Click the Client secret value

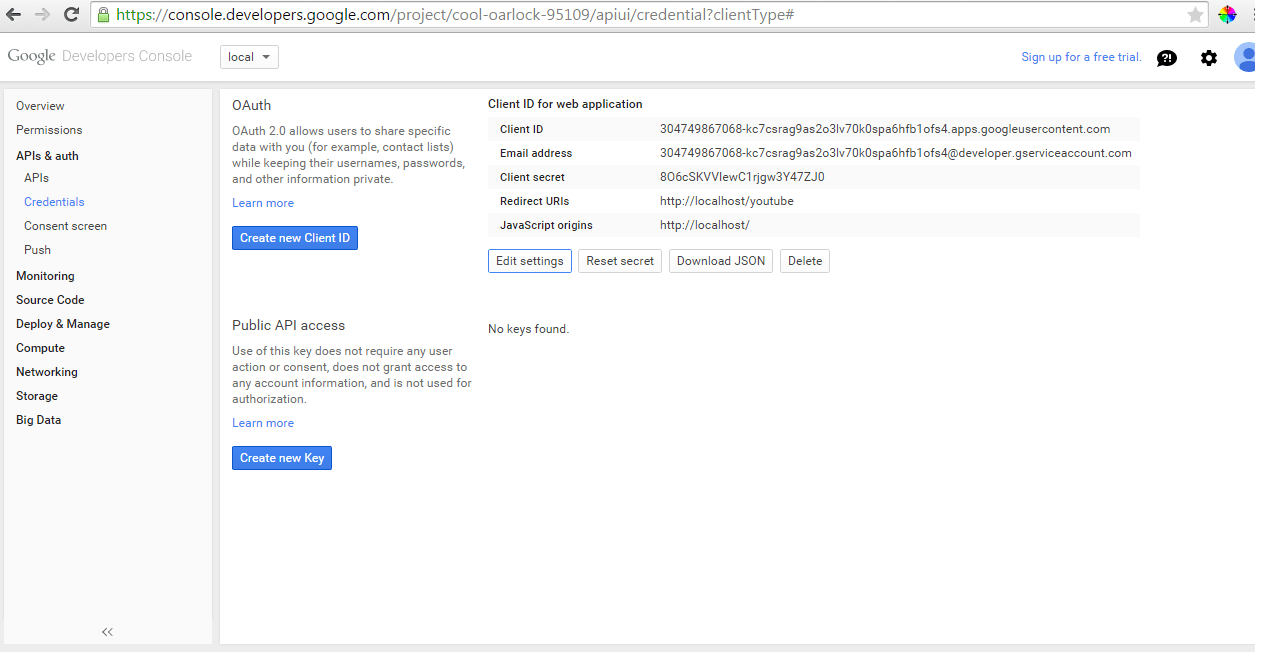pyautogui.click(x=742, y=177)
